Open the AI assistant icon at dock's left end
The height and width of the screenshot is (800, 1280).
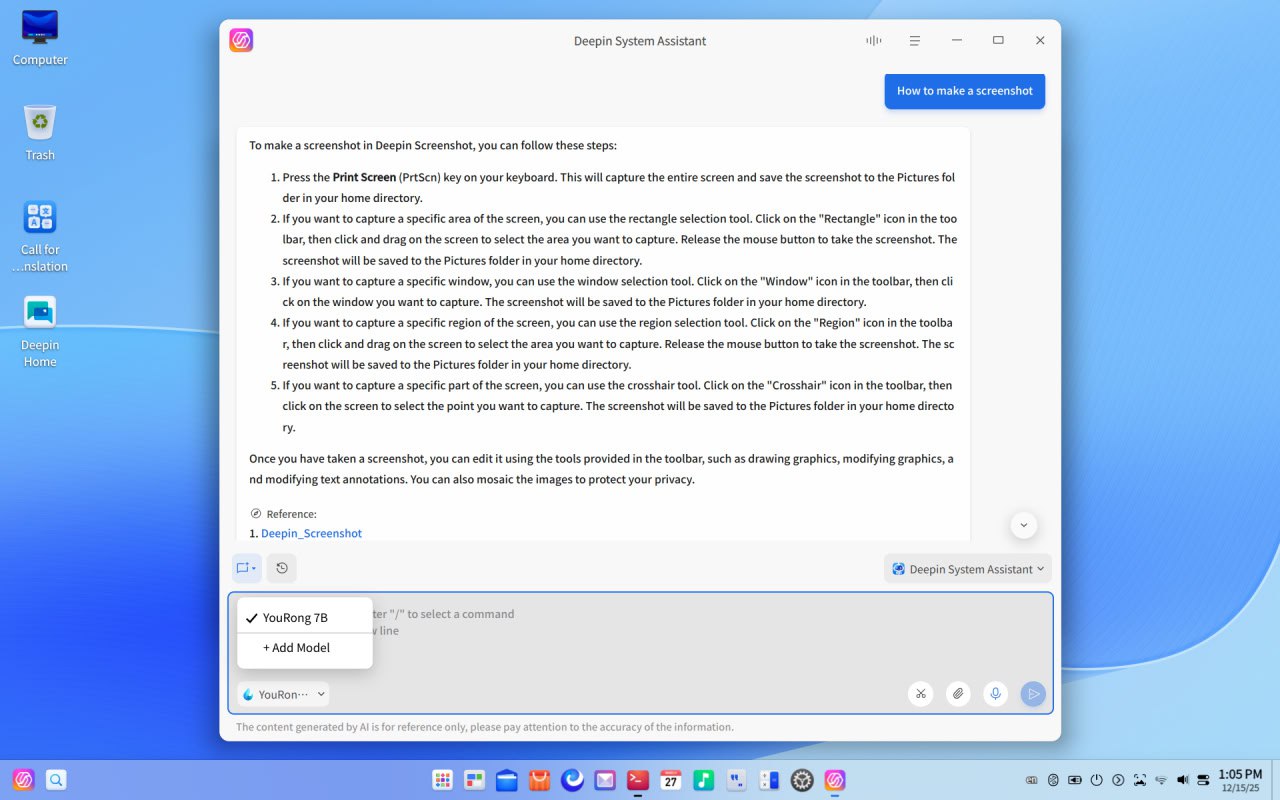point(24,780)
